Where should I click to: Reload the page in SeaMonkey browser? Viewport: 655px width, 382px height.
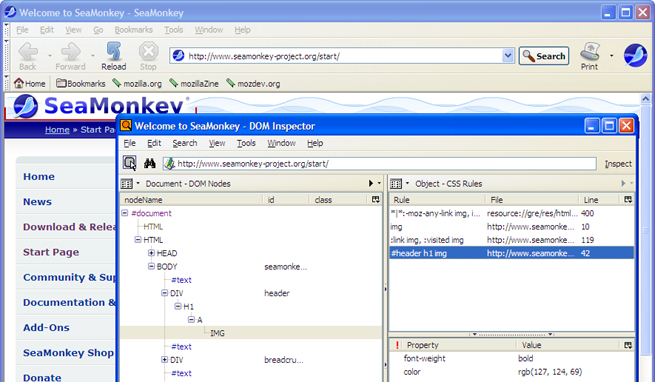pyautogui.click(x=114, y=56)
